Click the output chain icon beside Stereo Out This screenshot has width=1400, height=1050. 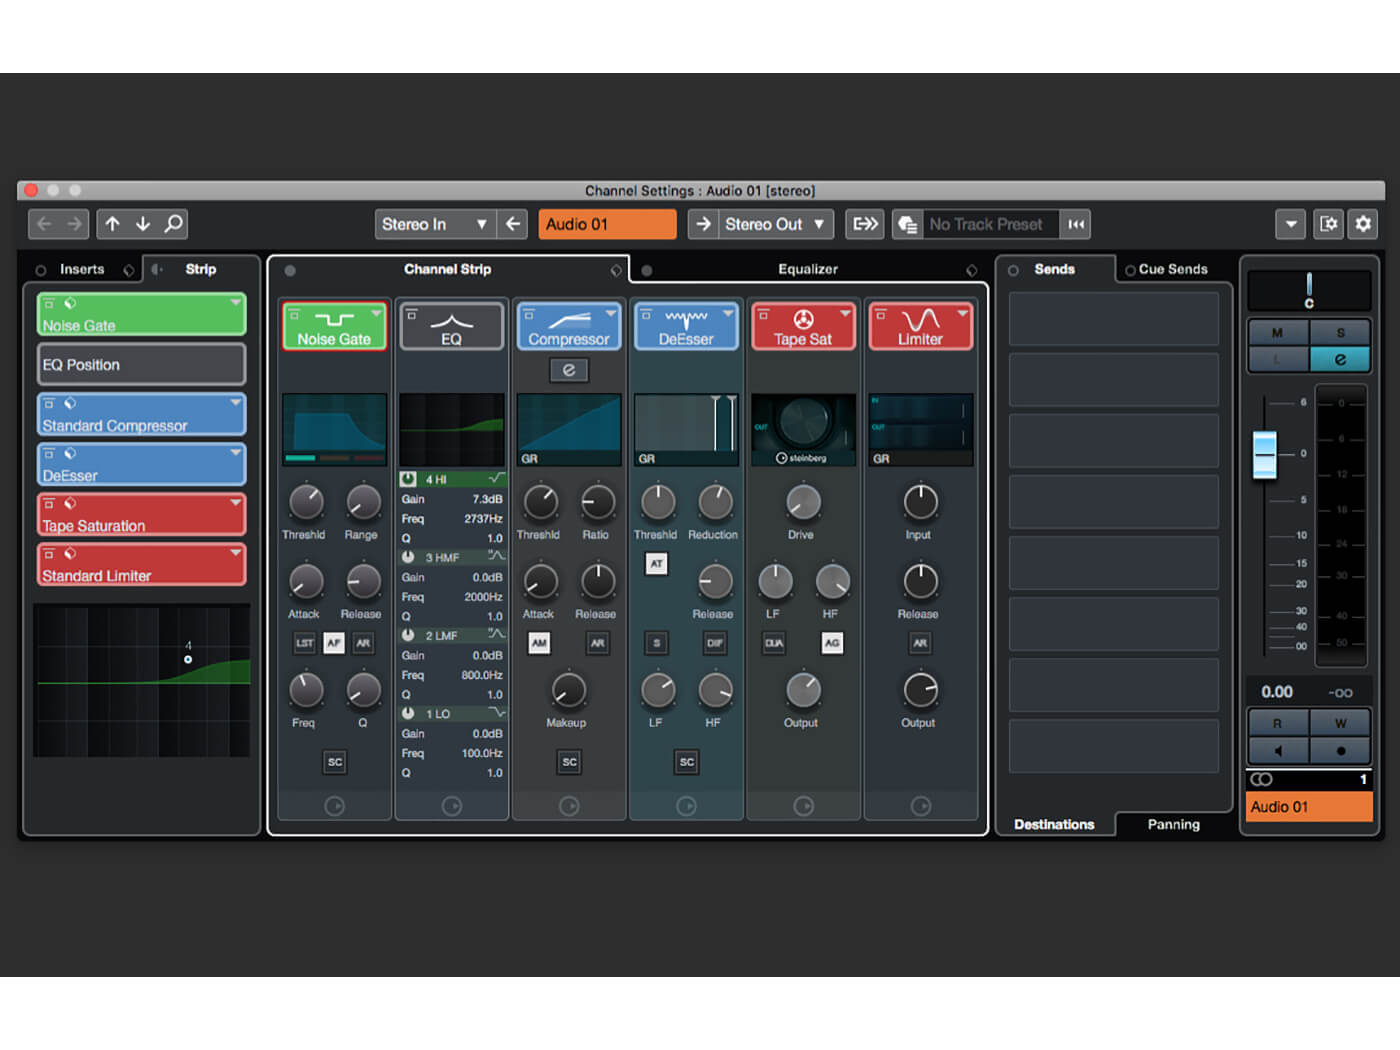[865, 224]
